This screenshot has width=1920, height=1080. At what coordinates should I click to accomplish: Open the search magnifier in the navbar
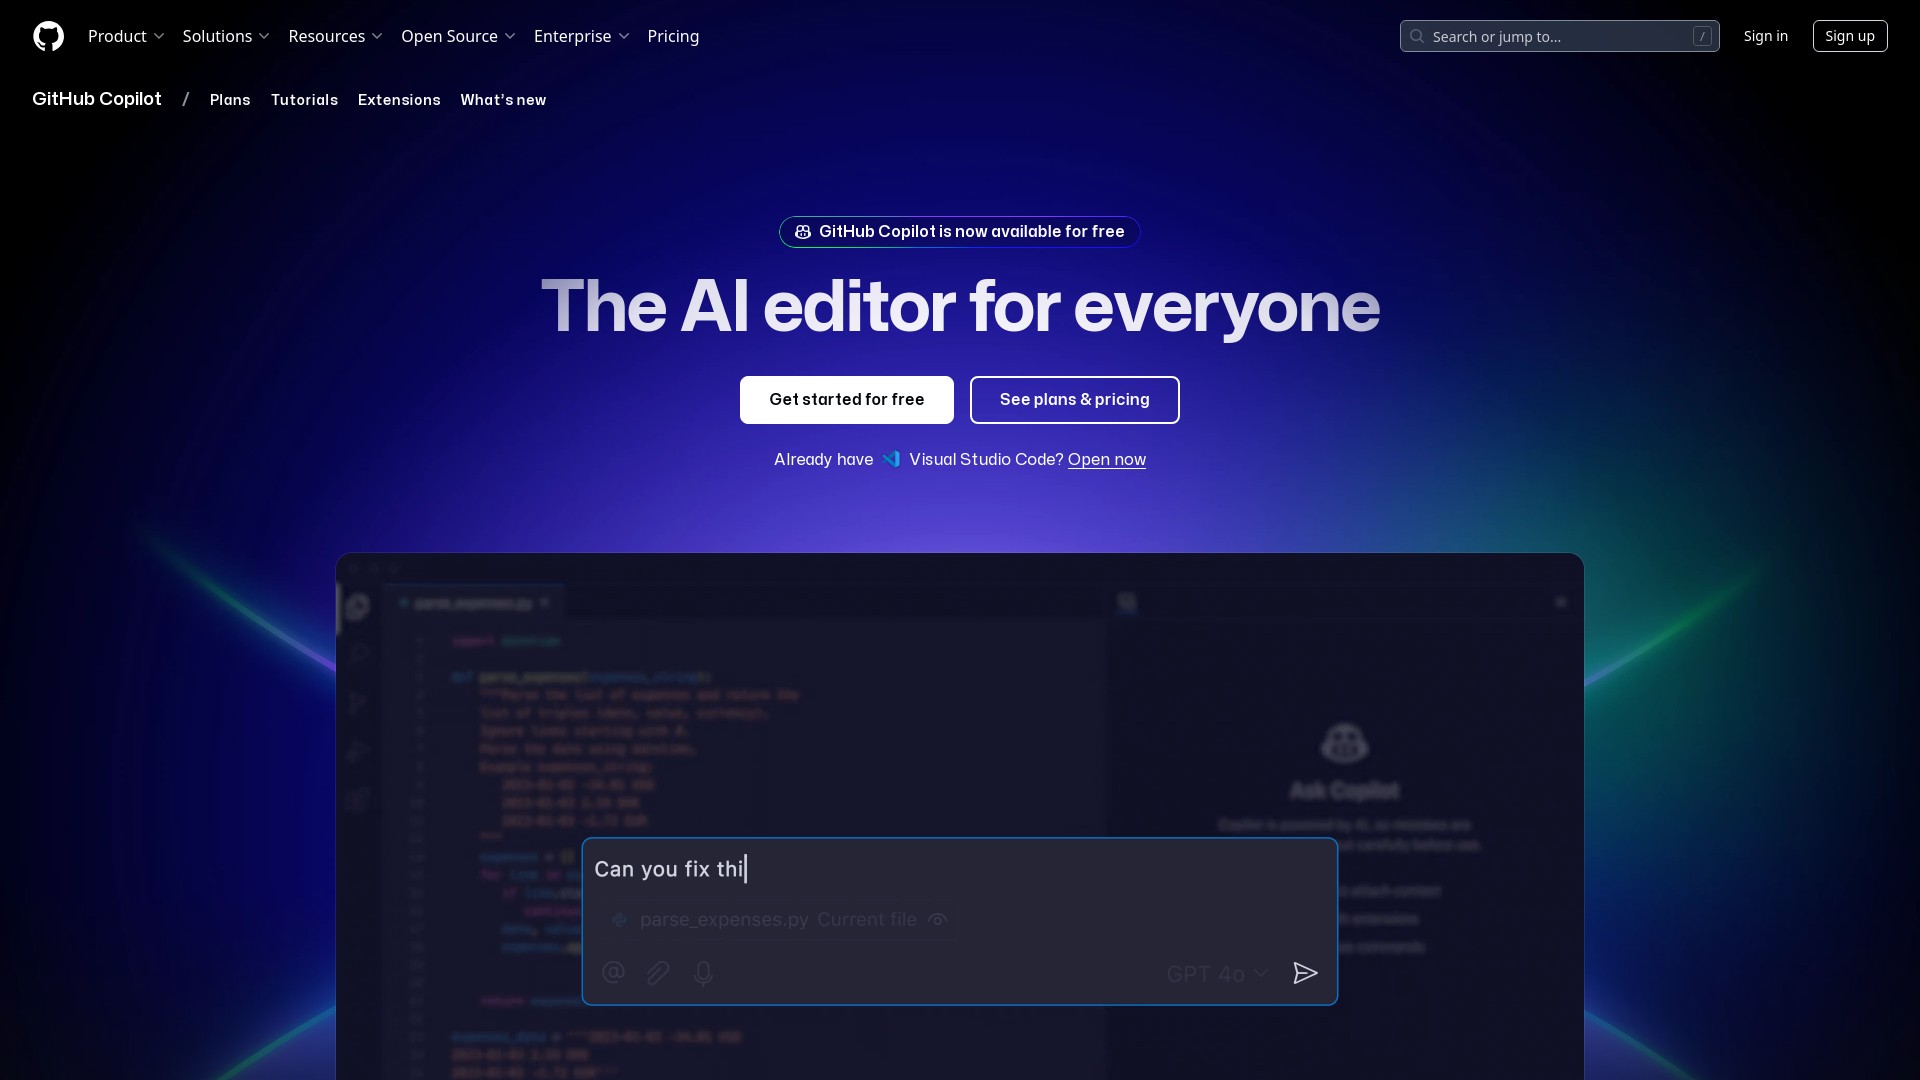[x=1416, y=36]
